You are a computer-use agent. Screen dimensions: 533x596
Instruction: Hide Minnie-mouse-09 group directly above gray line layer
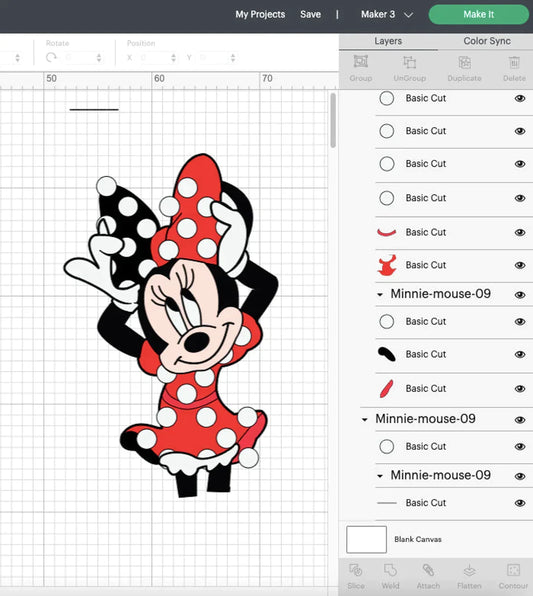click(x=520, y=476)
